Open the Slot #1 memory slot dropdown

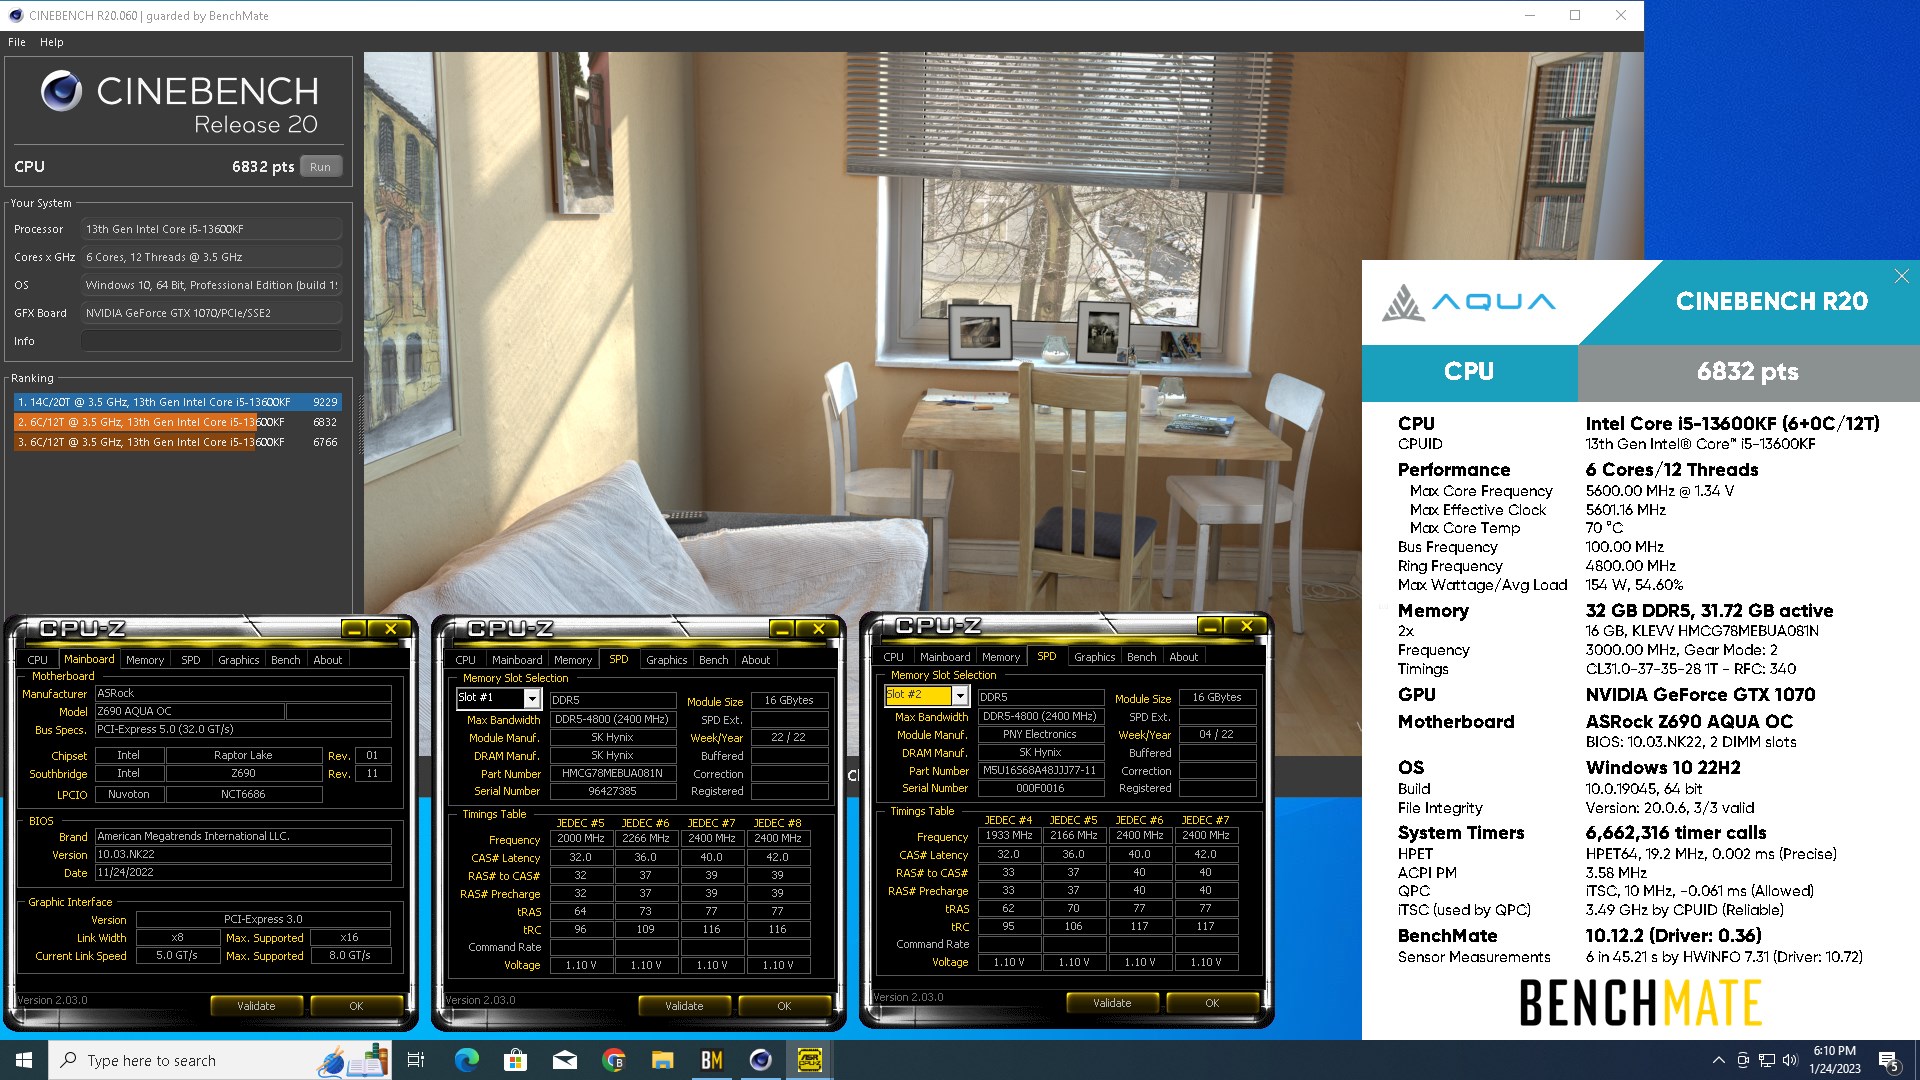(532, 699)
